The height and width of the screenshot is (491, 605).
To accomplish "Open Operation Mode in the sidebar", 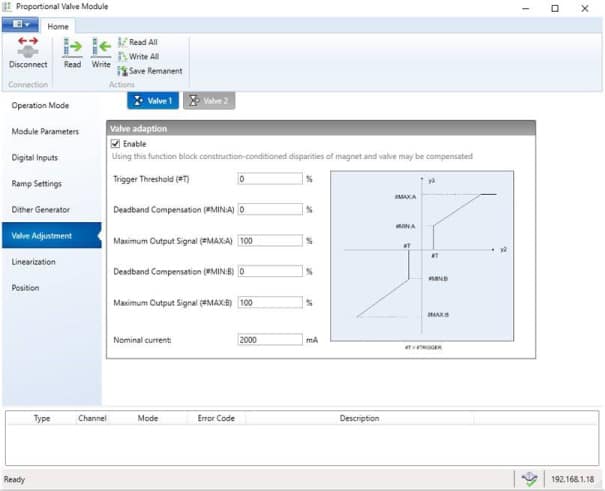I will 40,105.
